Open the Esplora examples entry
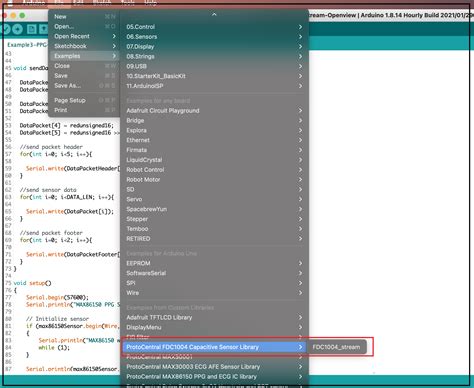This screenshot has height=388, width=474. click(214, 130)
